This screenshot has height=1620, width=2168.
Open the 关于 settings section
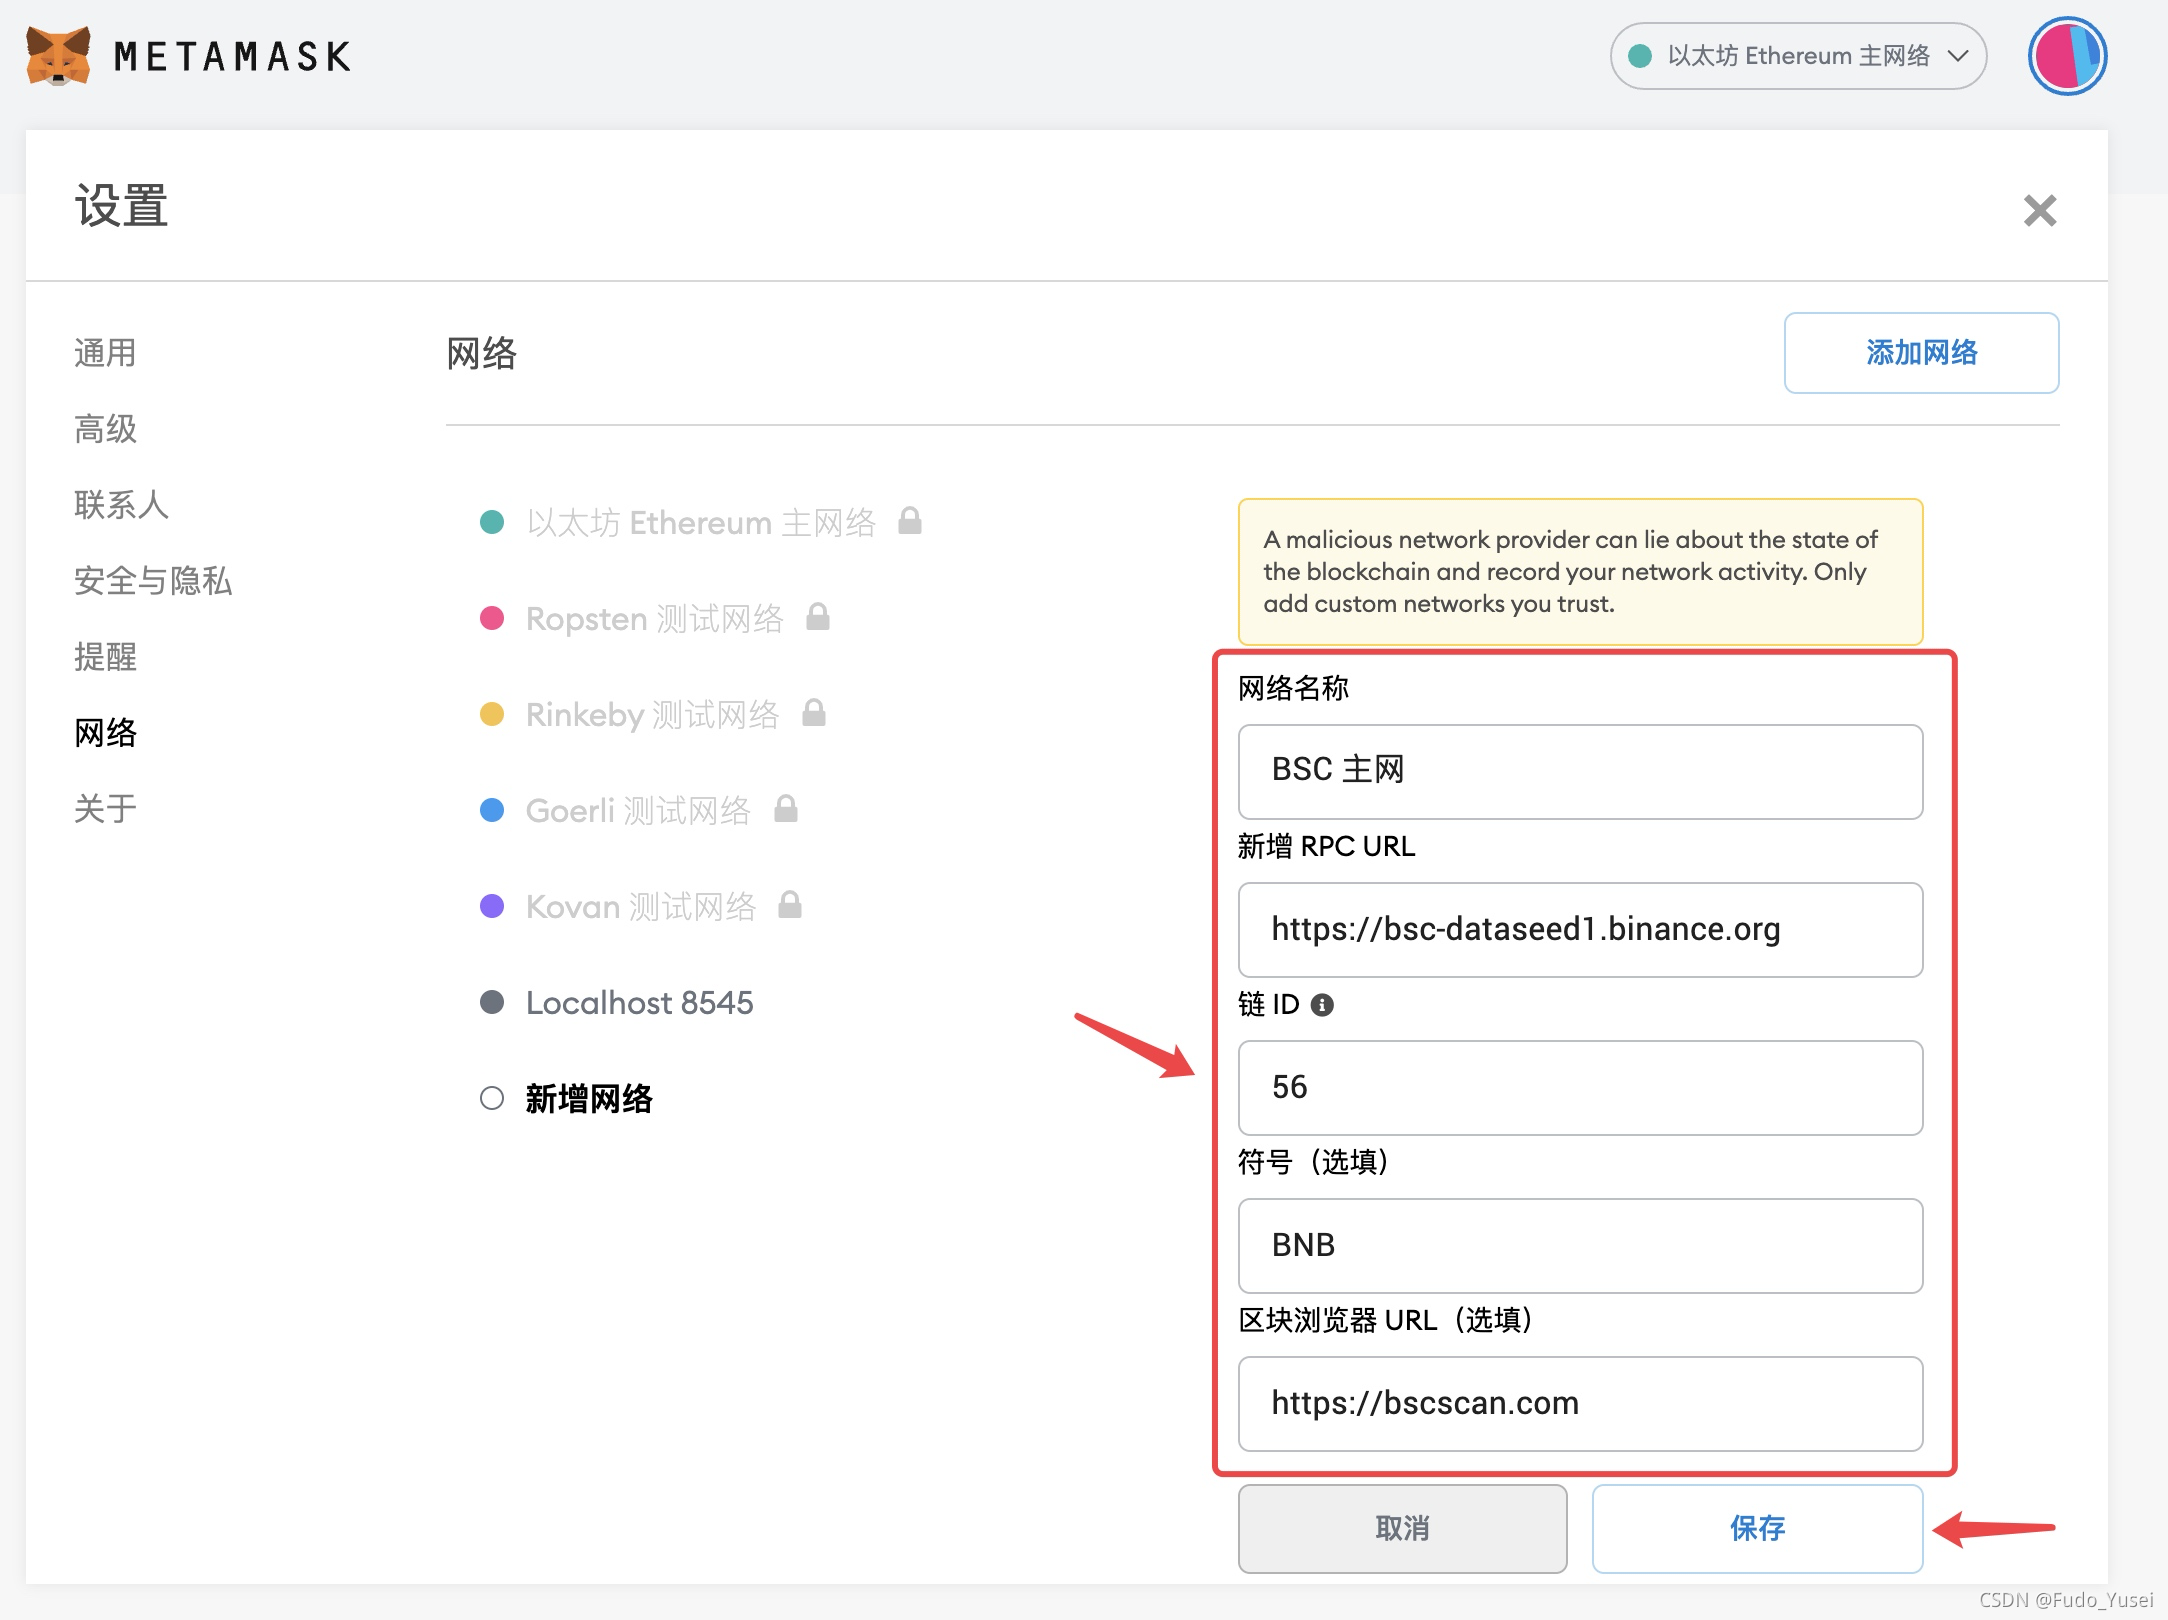point(105,809)
